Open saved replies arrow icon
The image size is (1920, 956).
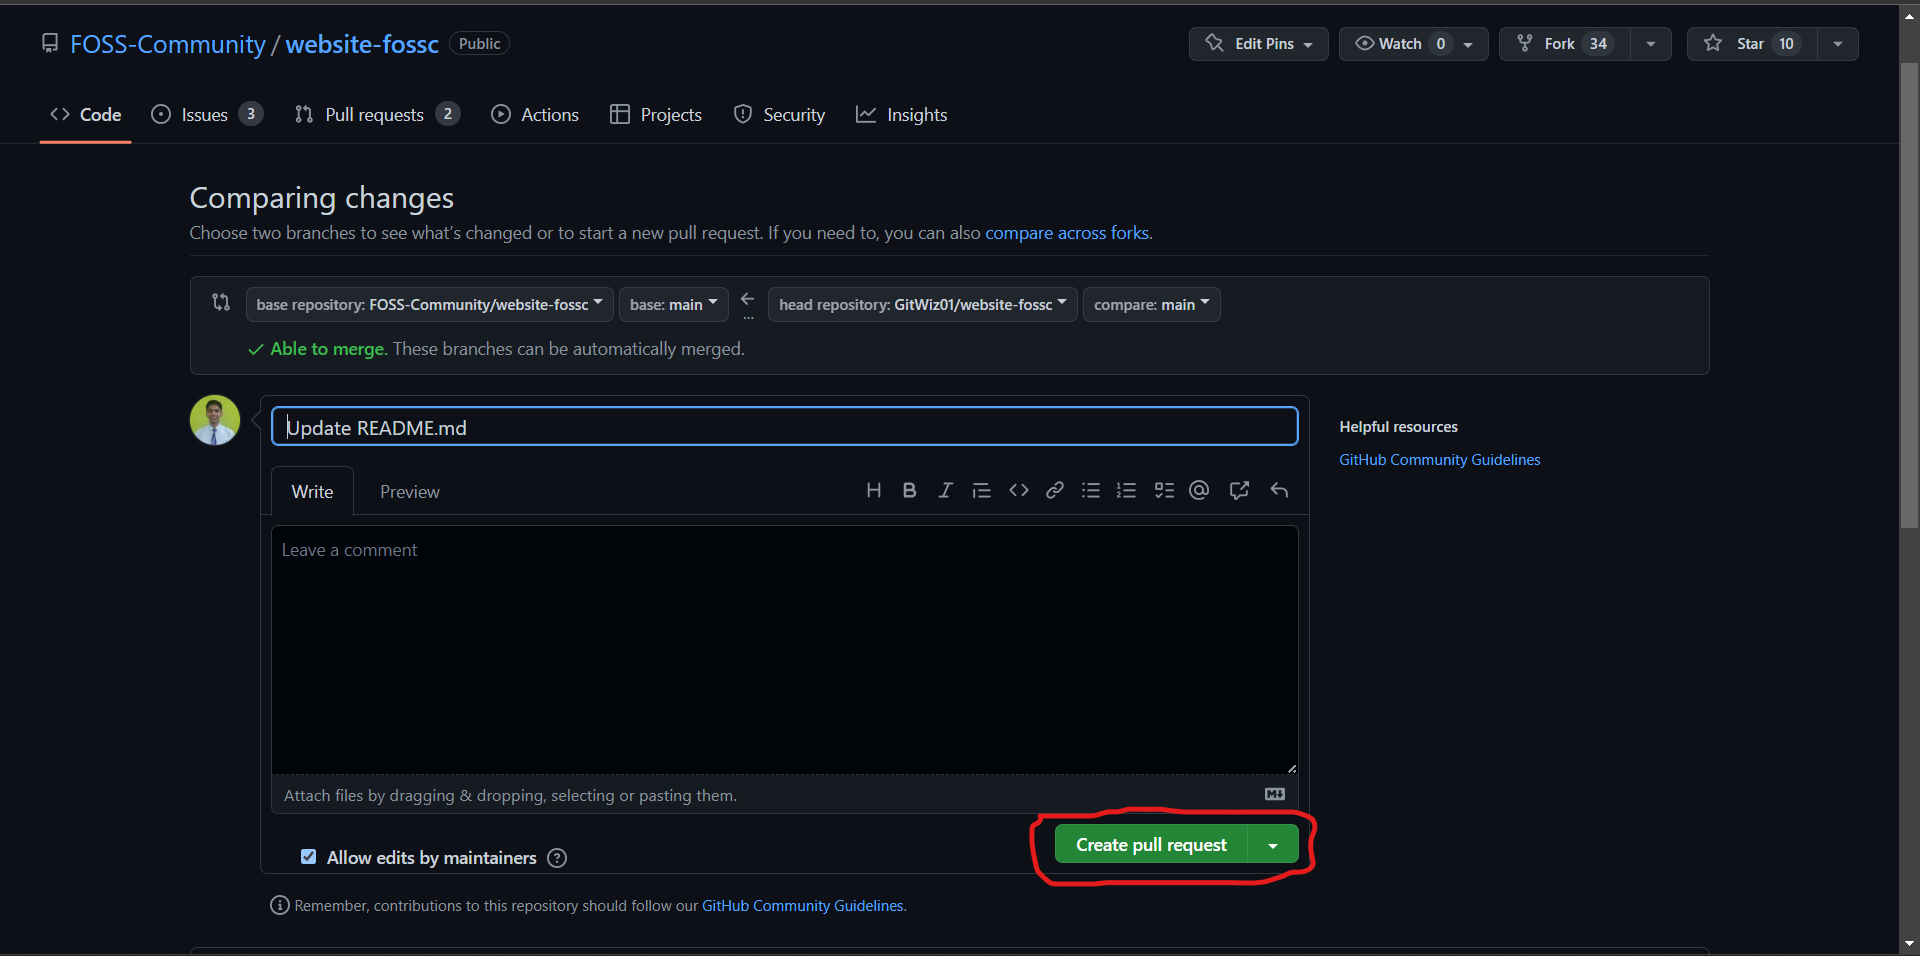(1279, 490)
